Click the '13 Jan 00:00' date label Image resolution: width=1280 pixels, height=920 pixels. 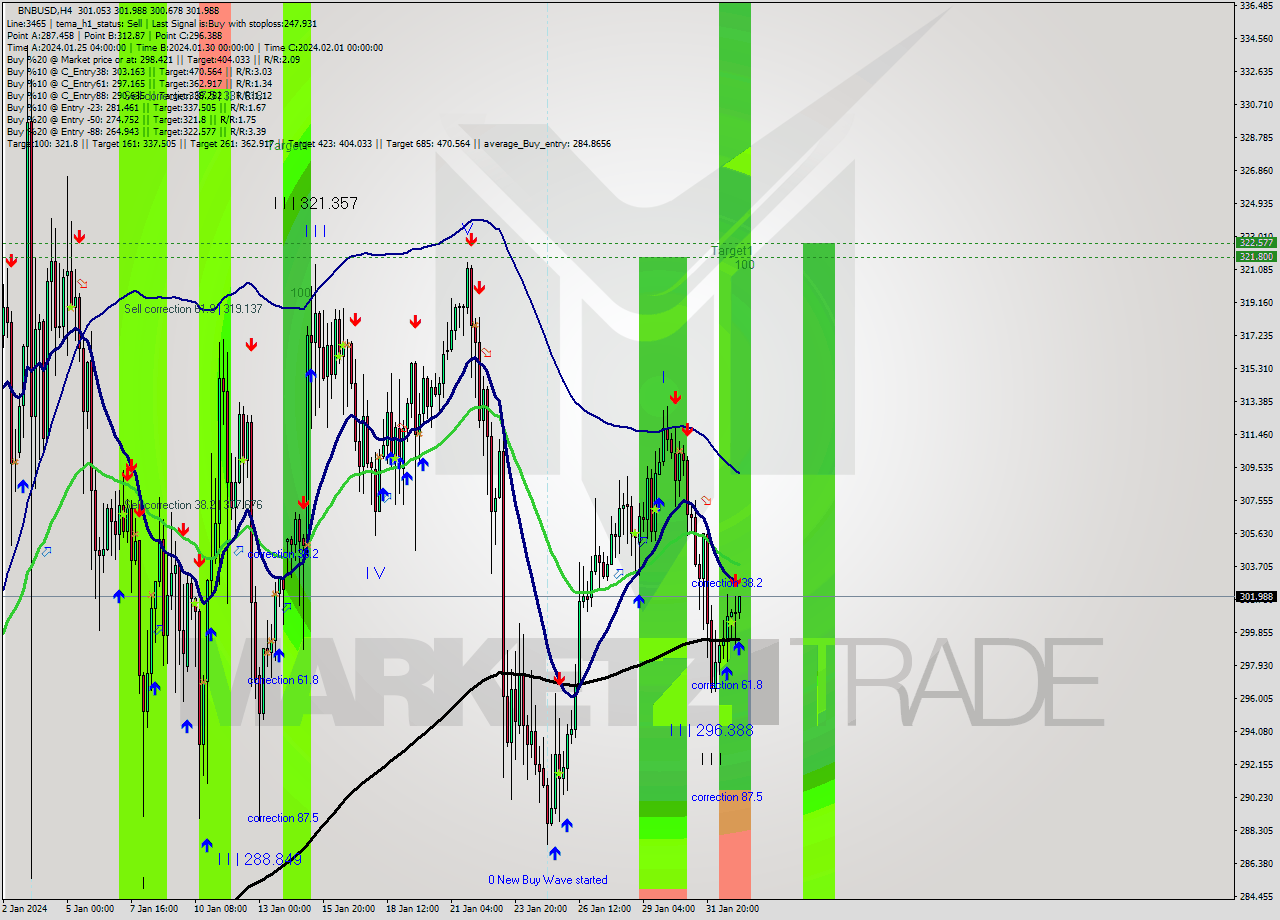[283, 910]
